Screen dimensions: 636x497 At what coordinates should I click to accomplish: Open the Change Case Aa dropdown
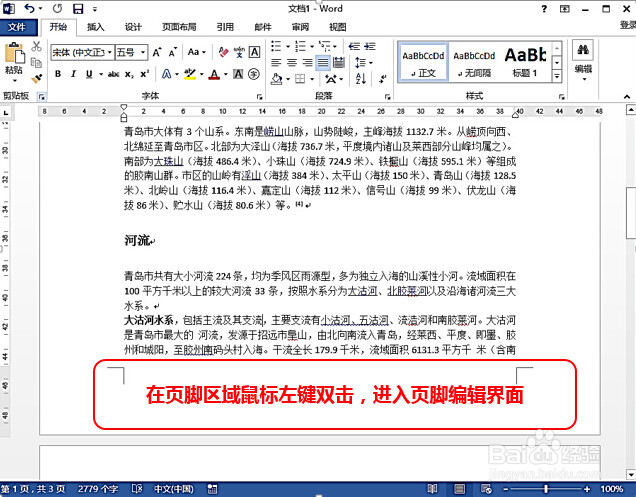(197, 52)
